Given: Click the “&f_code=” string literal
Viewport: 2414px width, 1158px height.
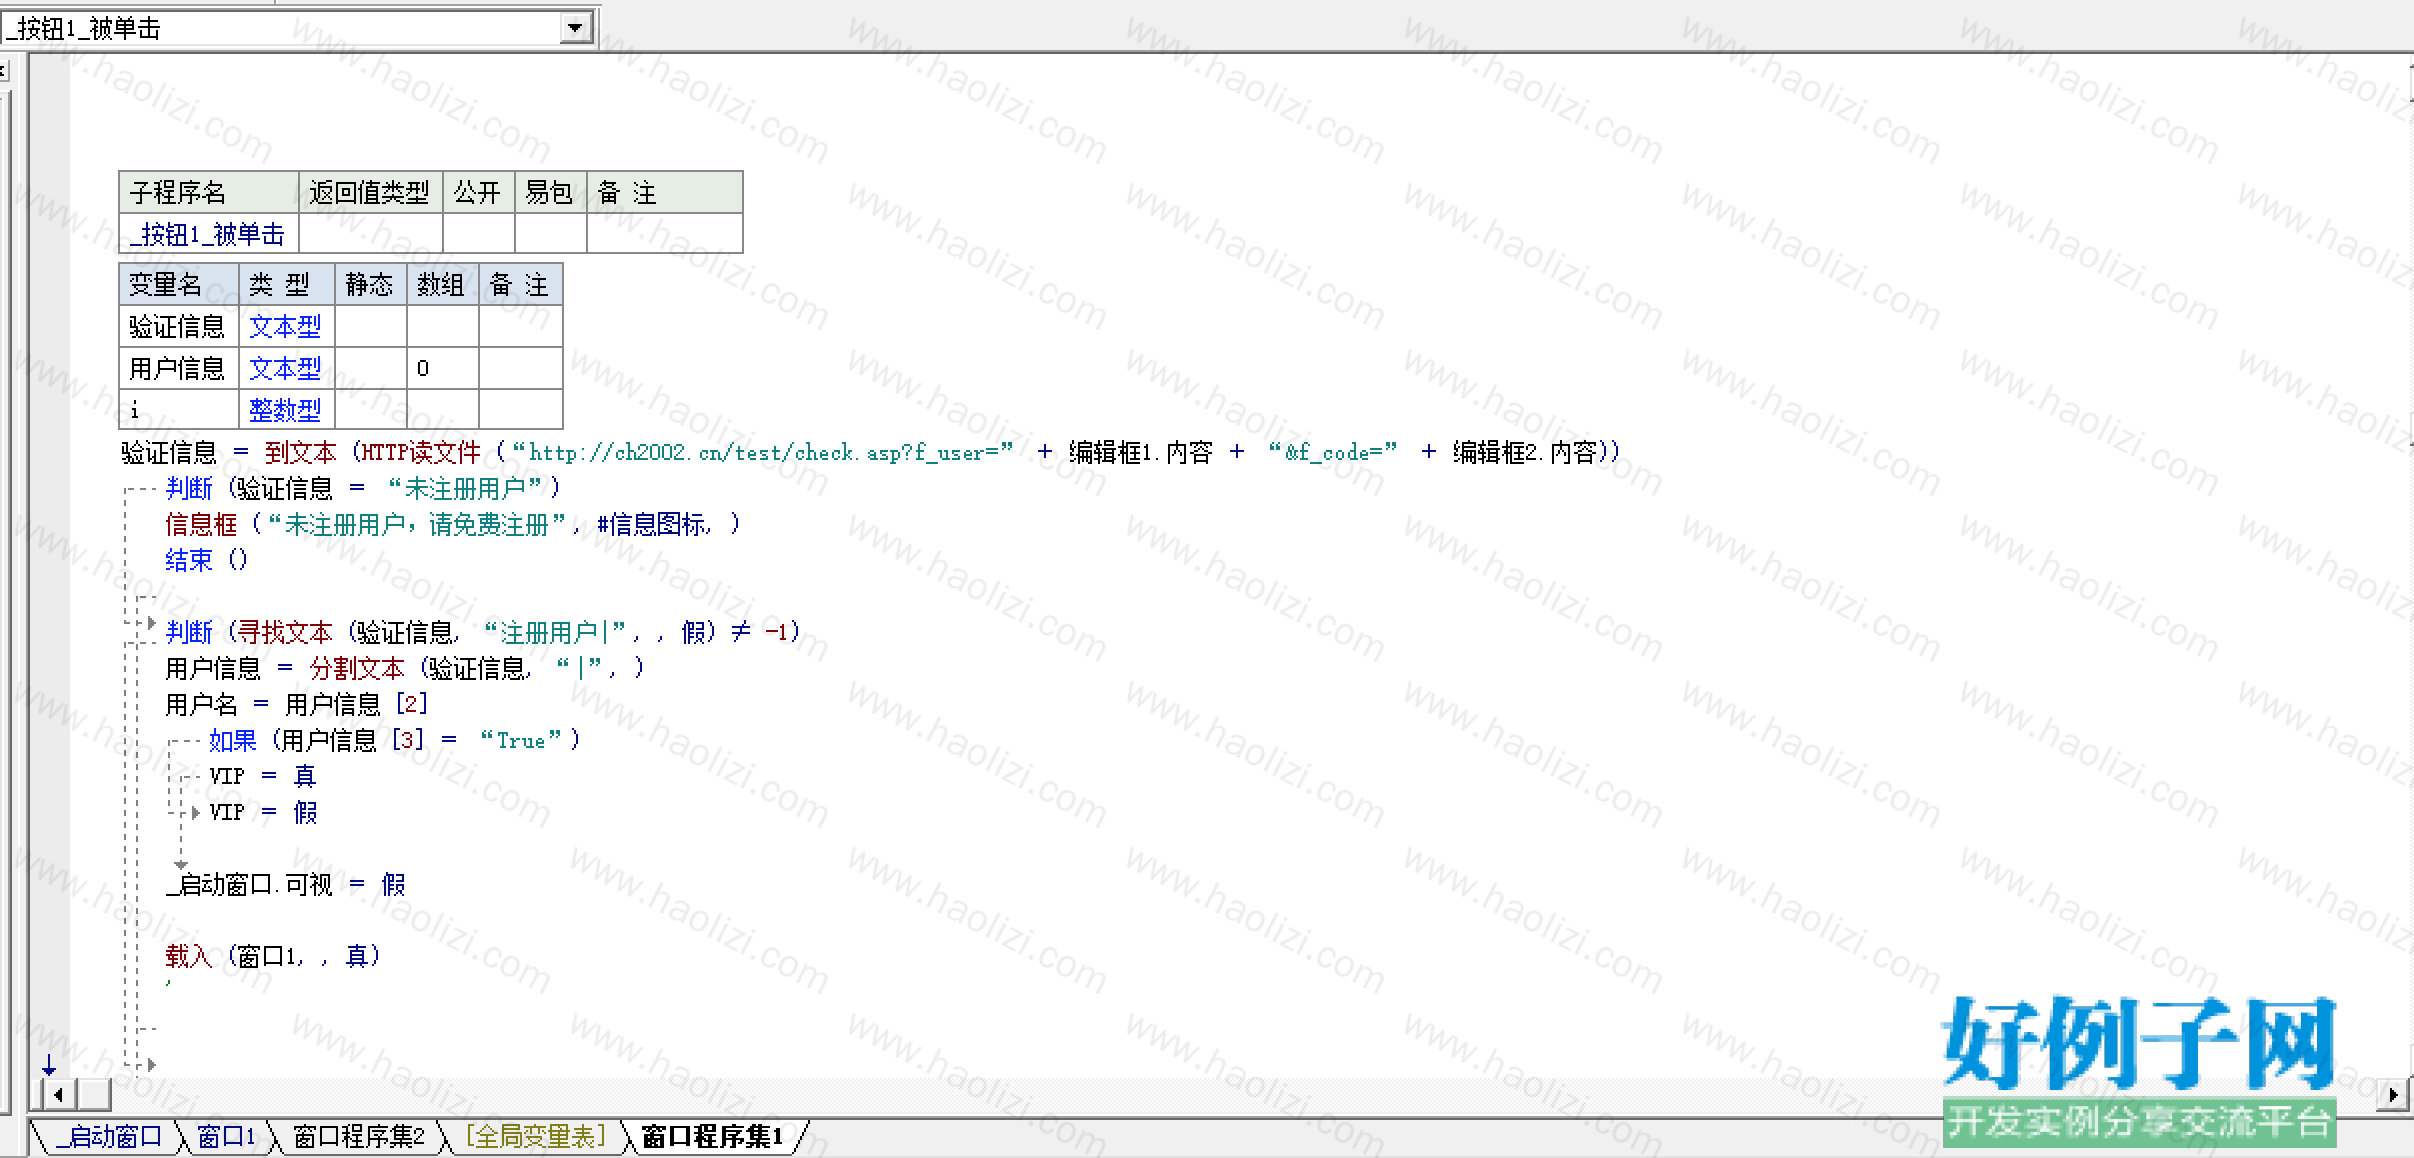Looking at the screenshot, I should pos(1332,453).
